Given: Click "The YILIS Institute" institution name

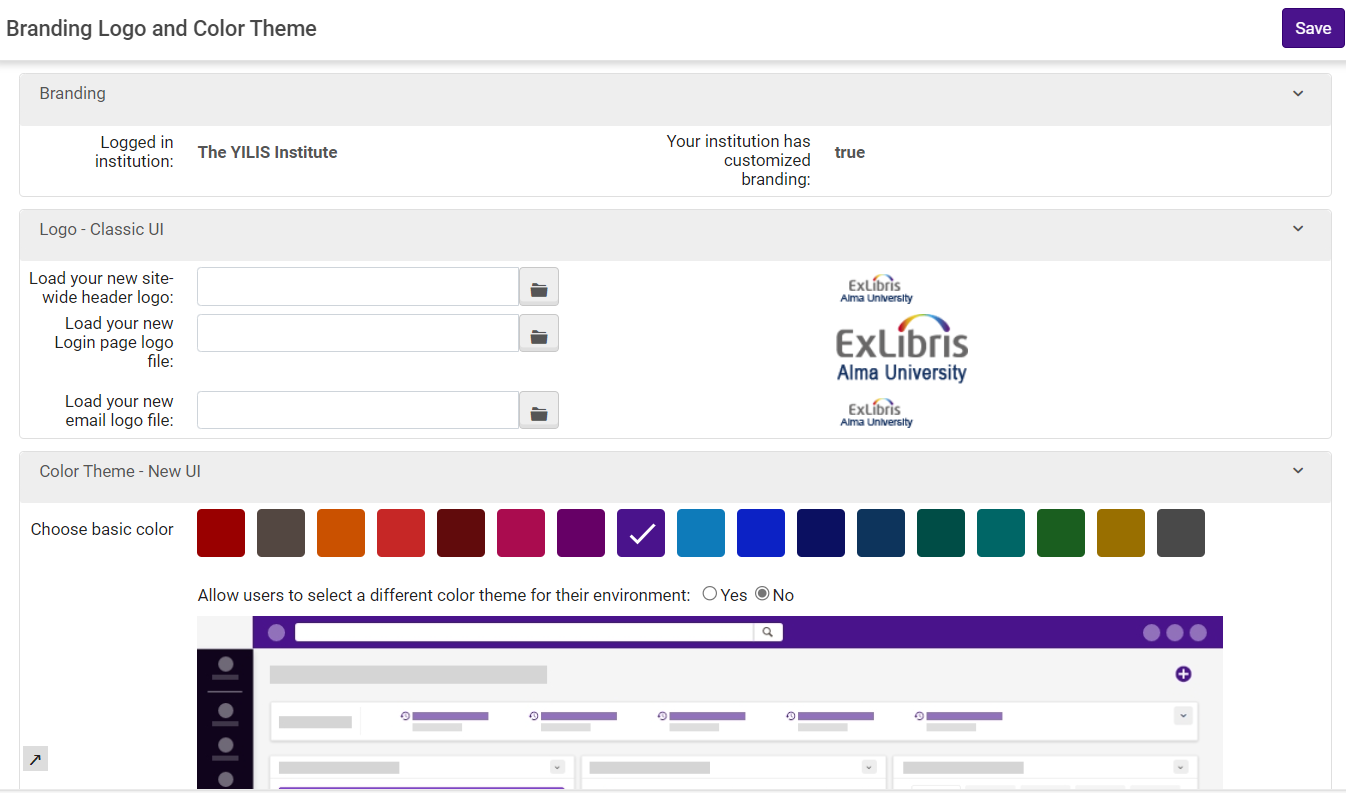Looking at the screenshot, I should (268, 152).
